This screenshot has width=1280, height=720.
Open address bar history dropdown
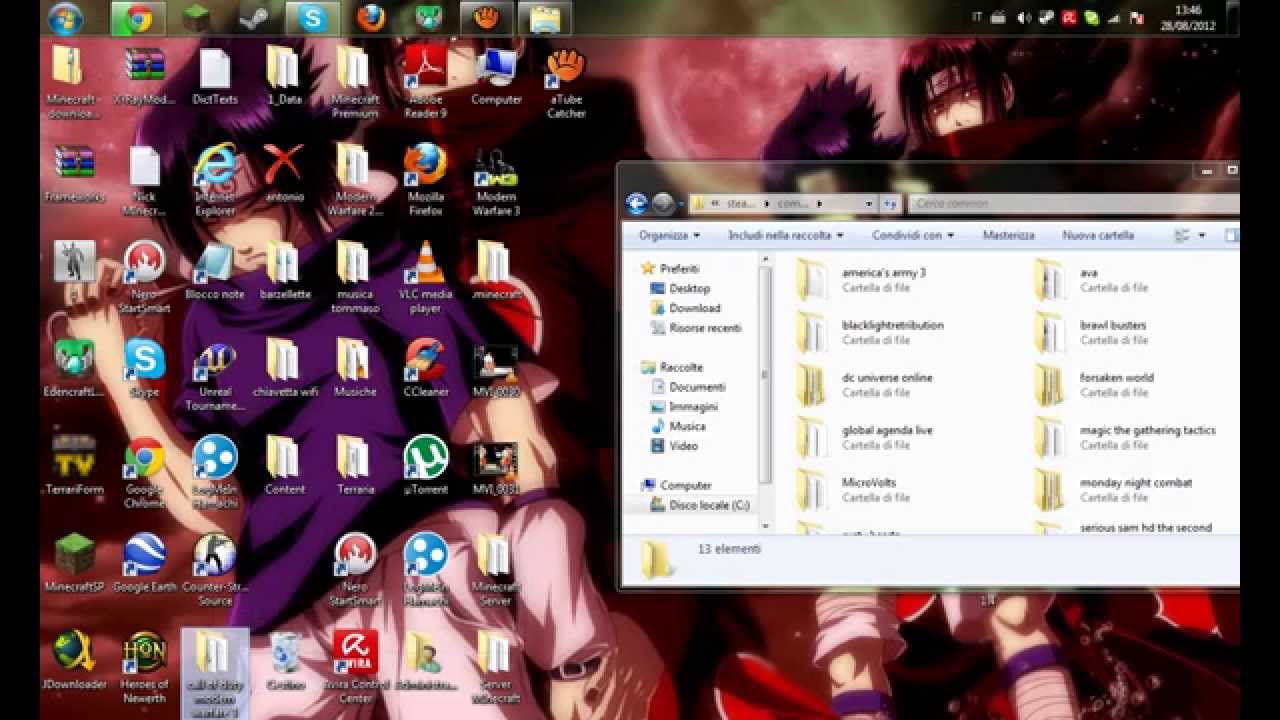(x=868, y=204)
